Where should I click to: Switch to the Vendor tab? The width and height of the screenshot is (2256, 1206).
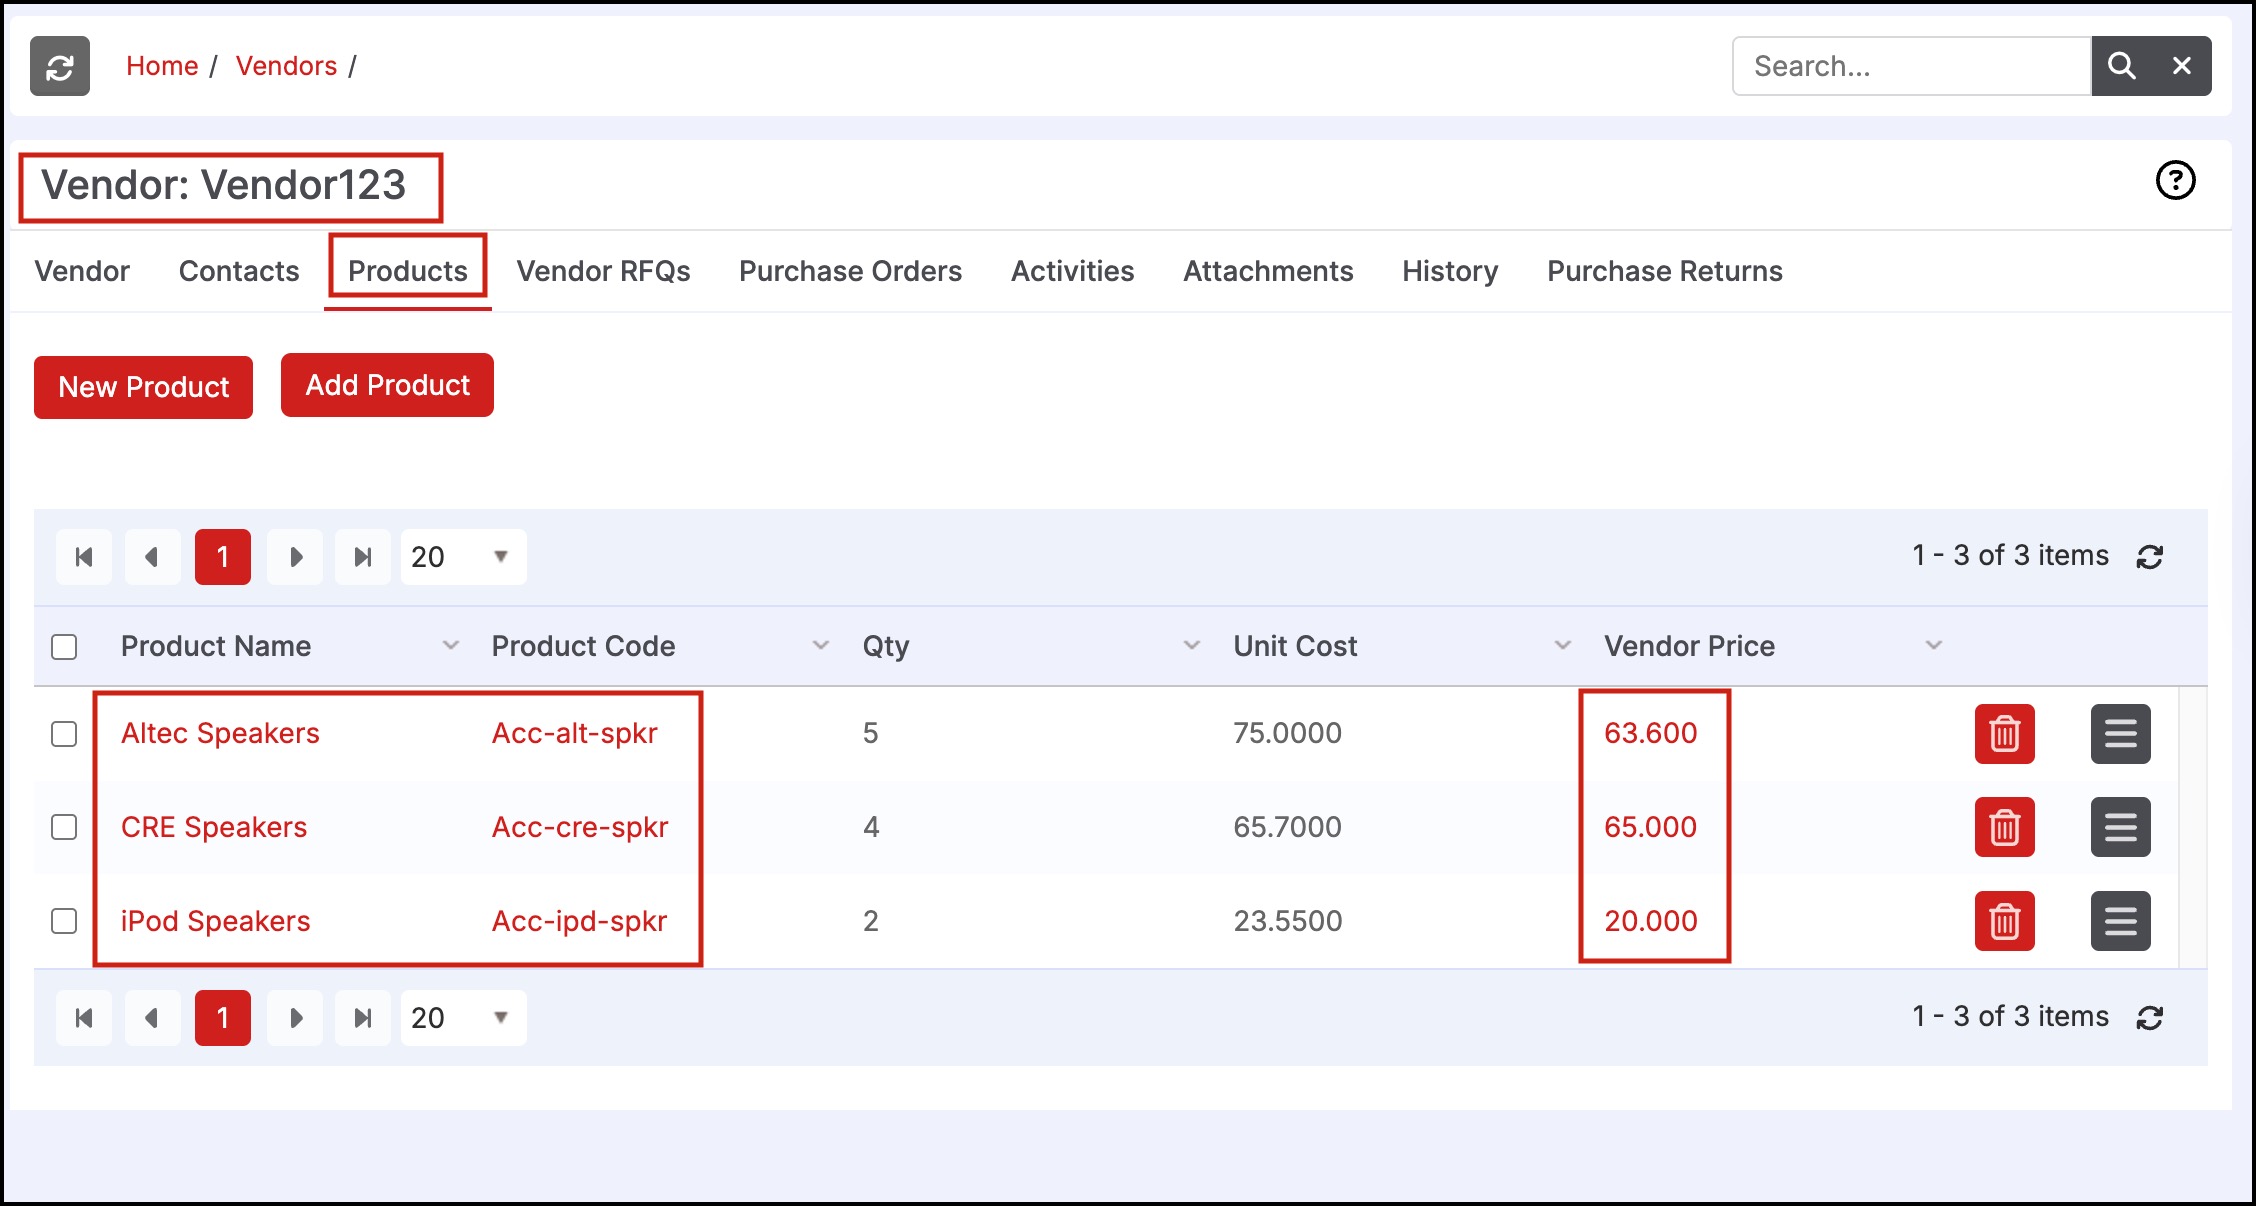click(x=82, y=271)
